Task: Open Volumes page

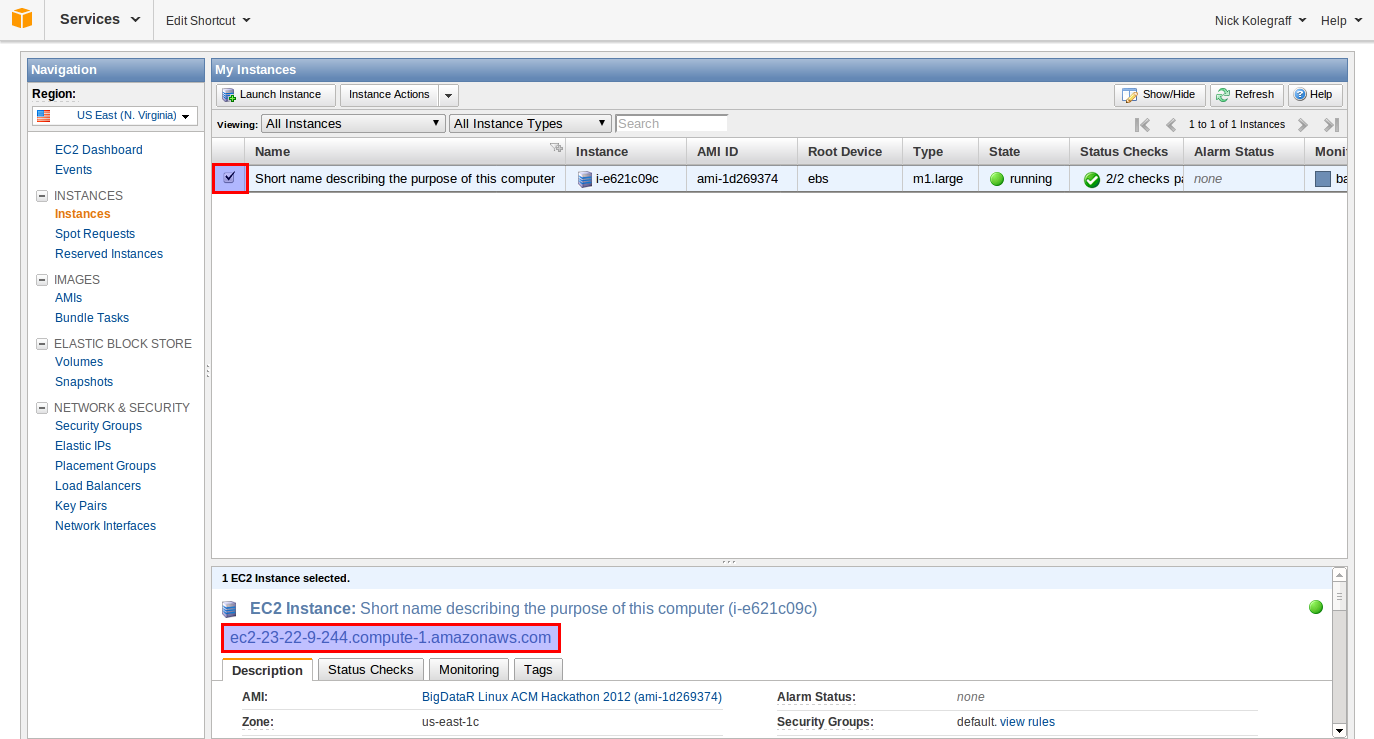Action: (79, 362)
